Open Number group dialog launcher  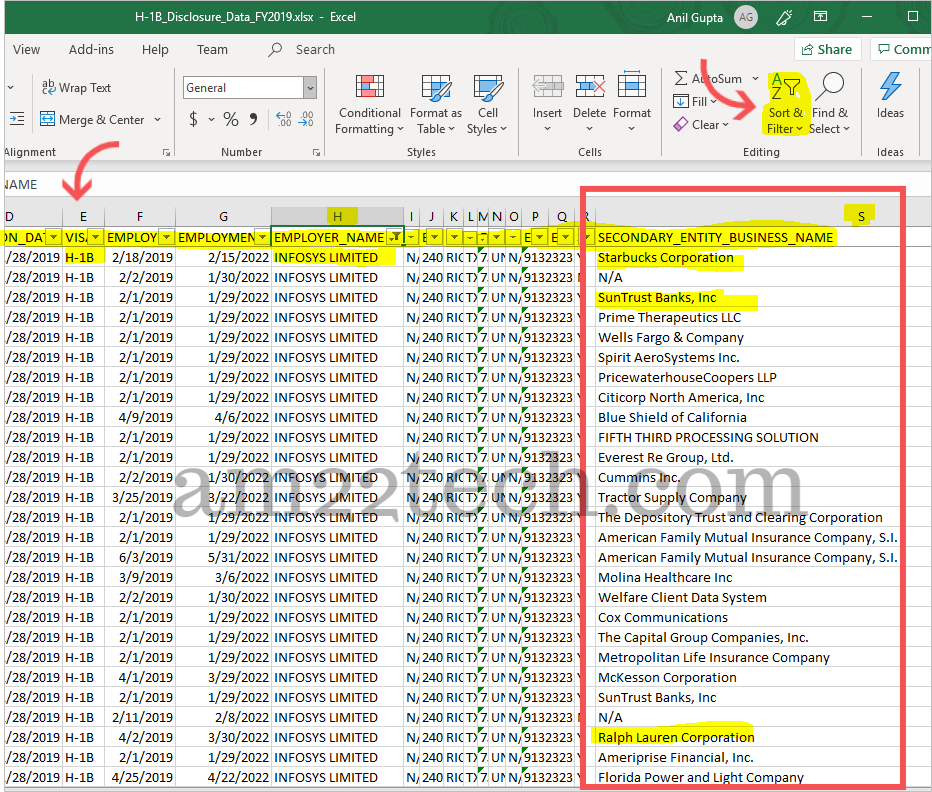(x=316, y=153)
